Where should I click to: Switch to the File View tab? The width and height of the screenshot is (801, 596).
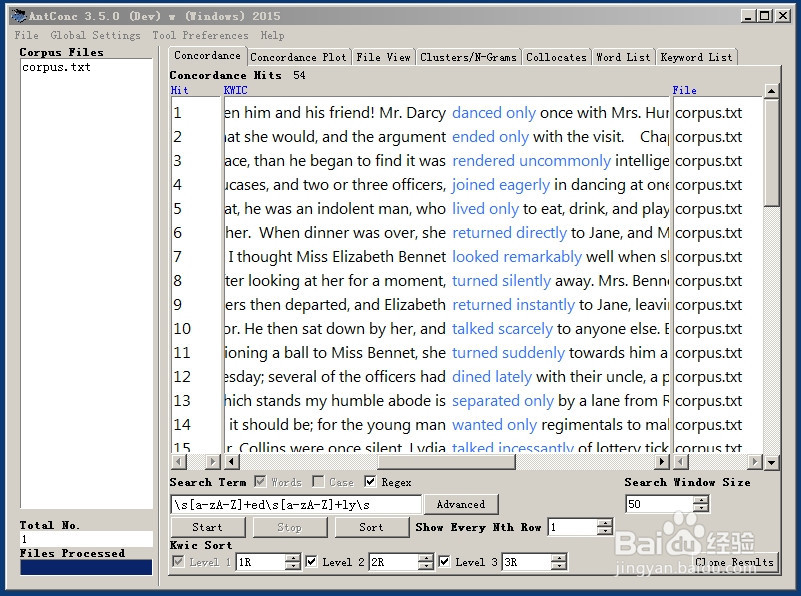click(x=383, y=57)
